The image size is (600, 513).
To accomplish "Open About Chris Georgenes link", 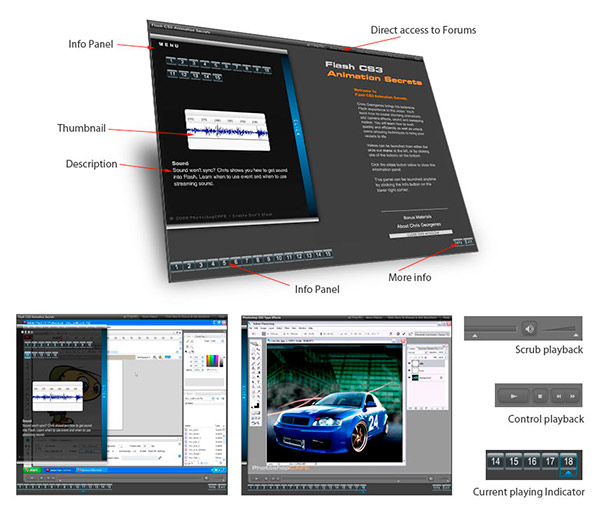I will [419, 225].
